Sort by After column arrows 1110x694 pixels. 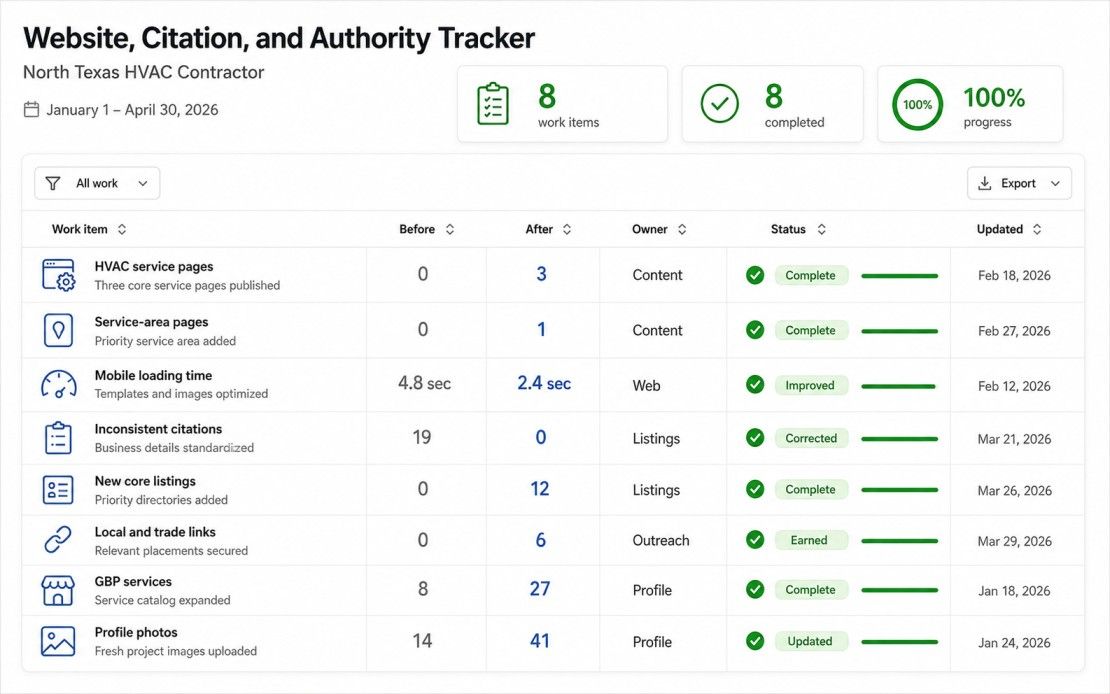[x=566, y=229]
